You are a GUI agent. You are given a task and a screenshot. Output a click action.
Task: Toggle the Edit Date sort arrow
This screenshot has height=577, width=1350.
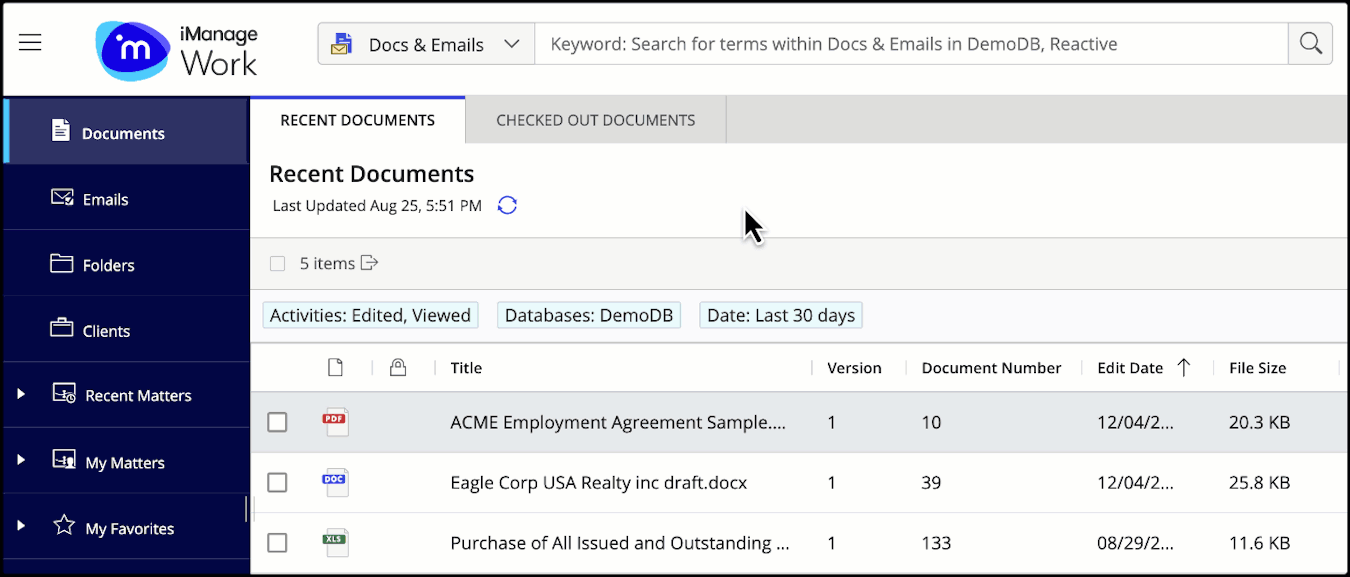pyautogui.click(x=1184, y=367)
